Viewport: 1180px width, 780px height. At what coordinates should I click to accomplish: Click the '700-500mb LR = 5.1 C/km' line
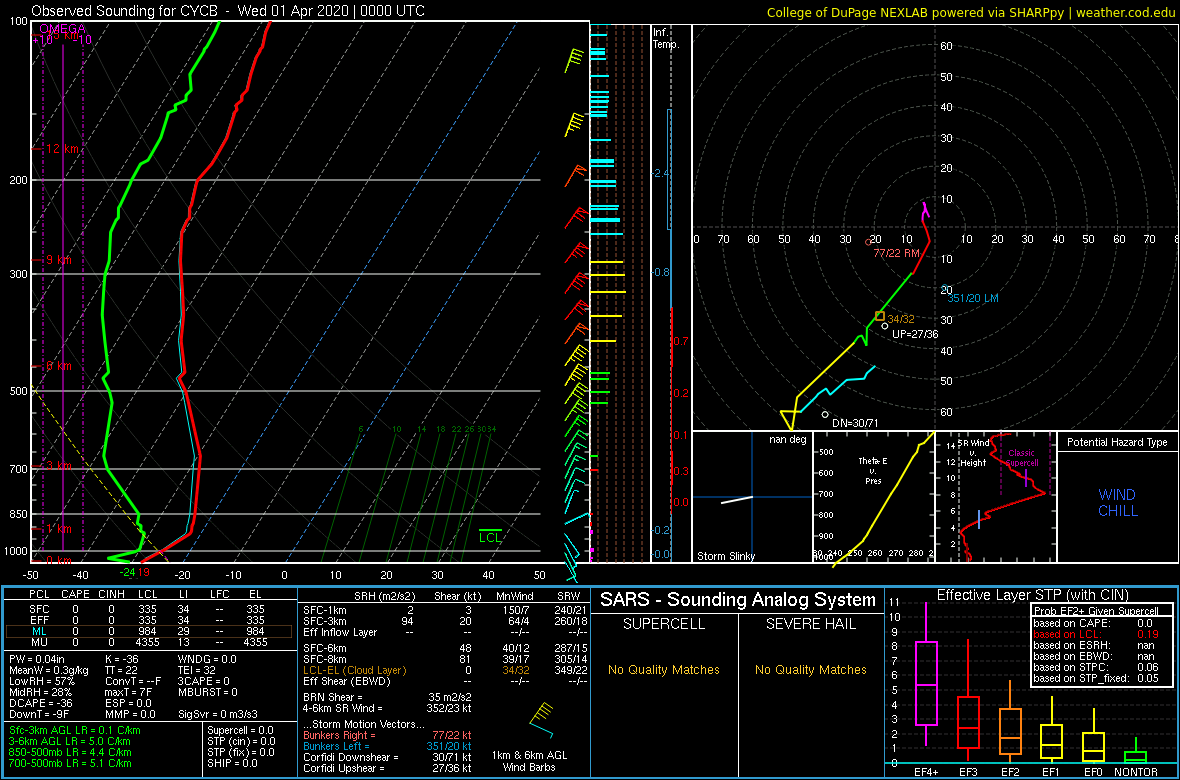click(70, 762)
